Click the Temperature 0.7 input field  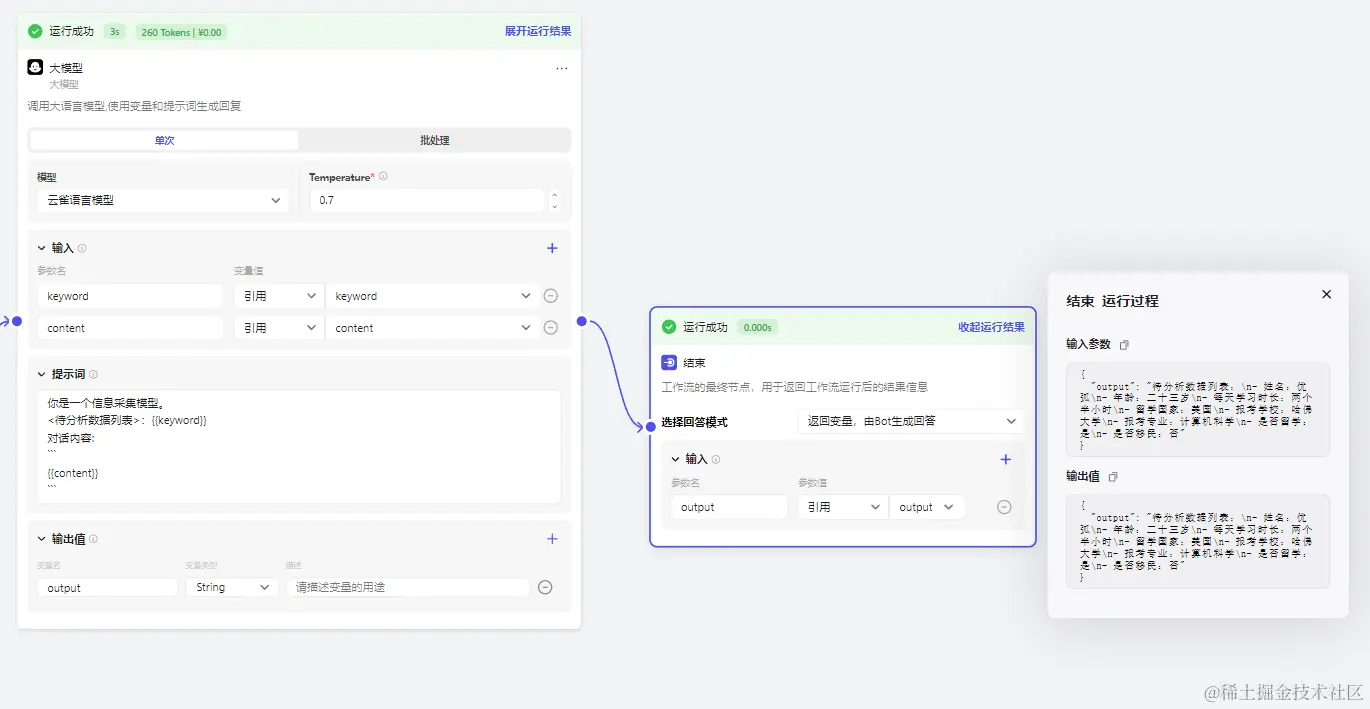pyautogui.click(x=427, y=200)
